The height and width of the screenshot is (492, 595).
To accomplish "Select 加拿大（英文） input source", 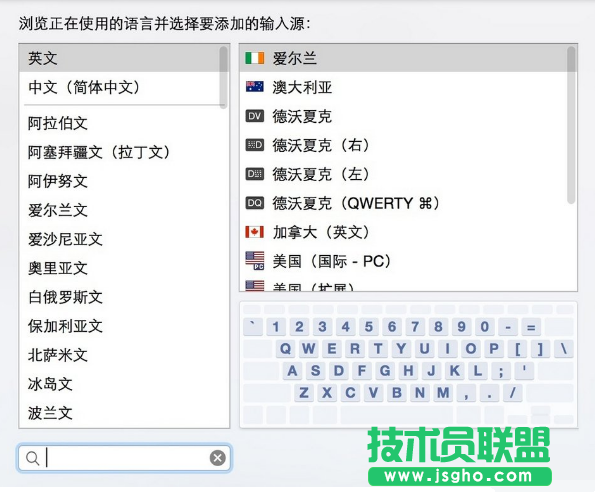I will click(408, 232).
